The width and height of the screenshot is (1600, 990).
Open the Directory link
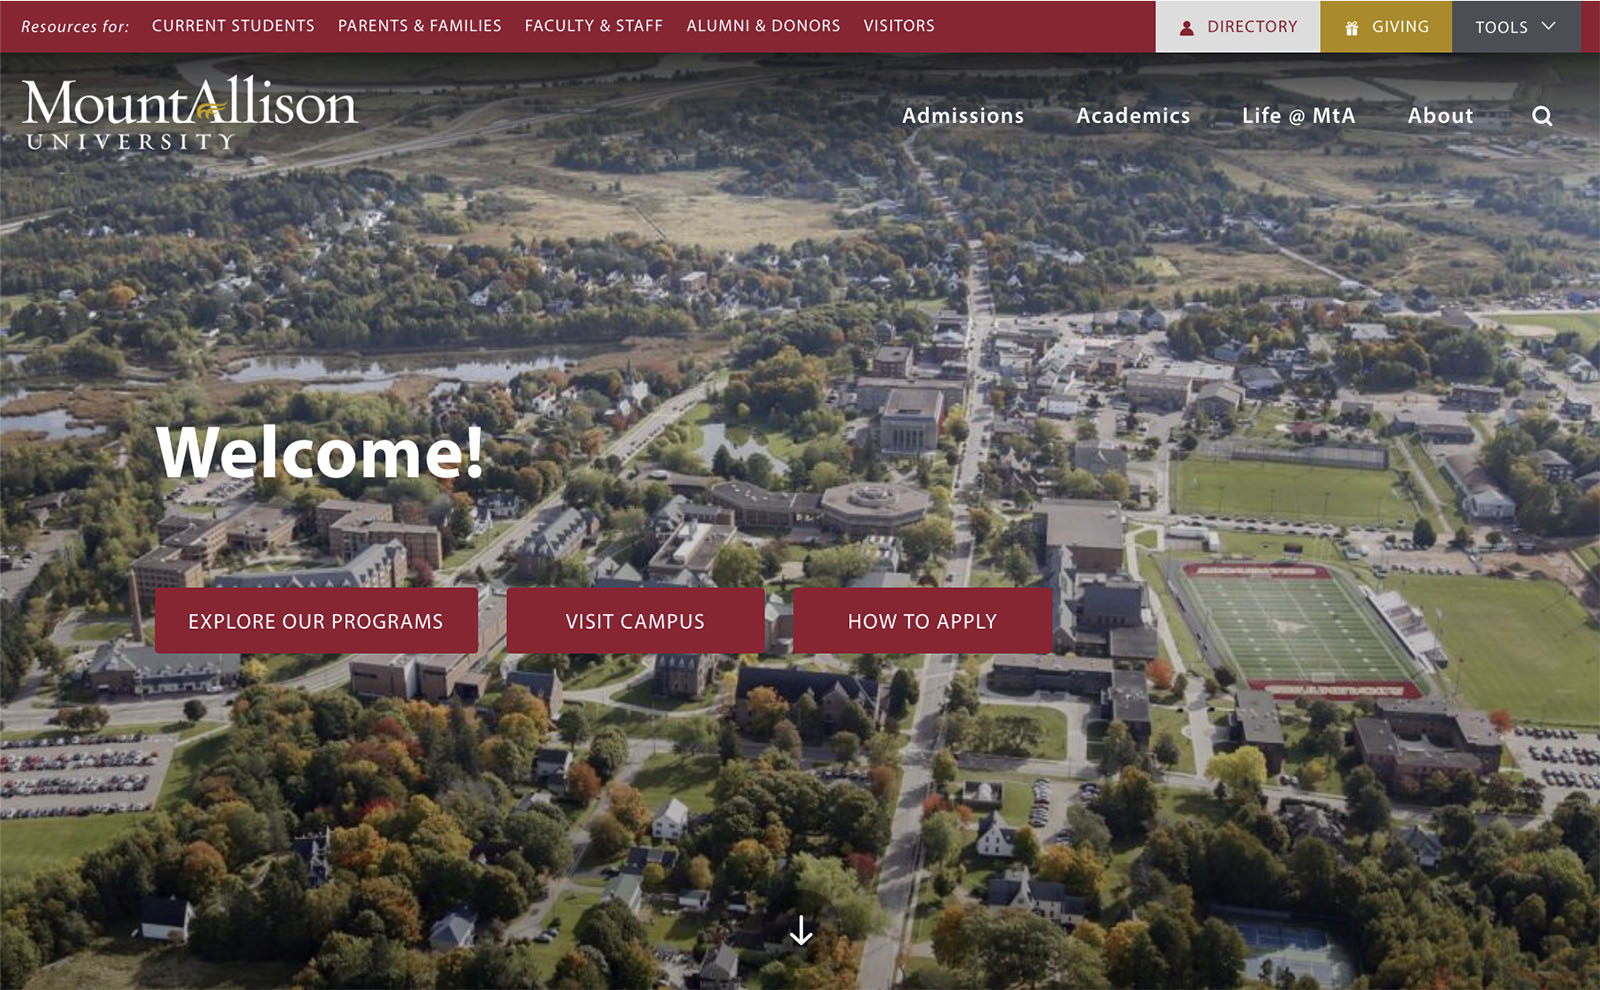[1238, 27]
